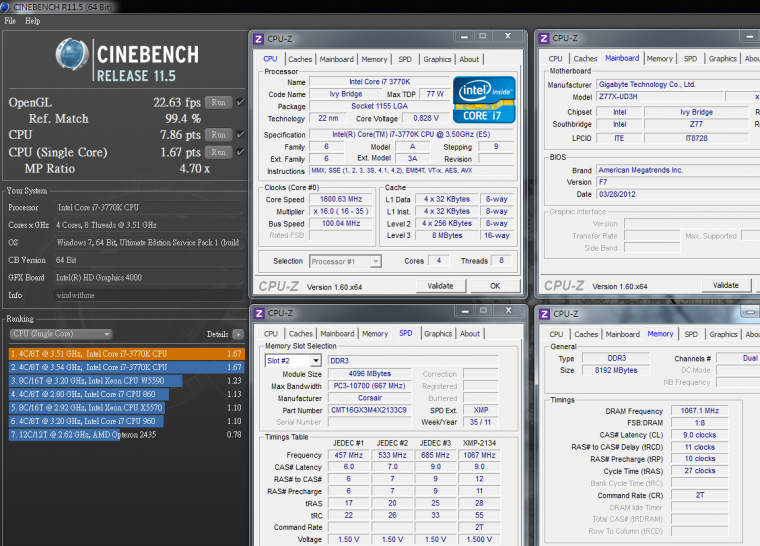Image resolution: width=760 pixels, height=546 pixels.
Task: Click Cinebench title bar app icon
Action: click(7, 6)
